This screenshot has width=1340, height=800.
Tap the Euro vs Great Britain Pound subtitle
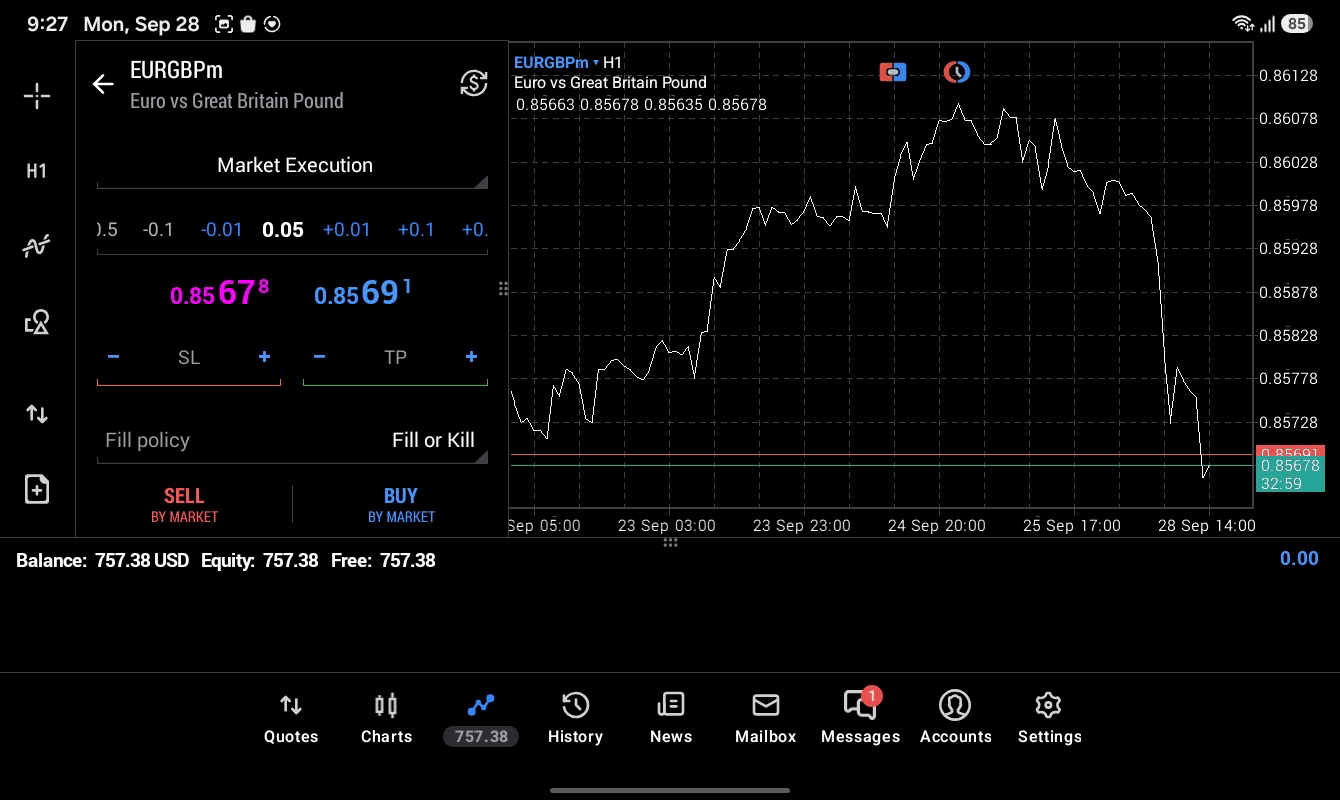click(x=237, y=101)
